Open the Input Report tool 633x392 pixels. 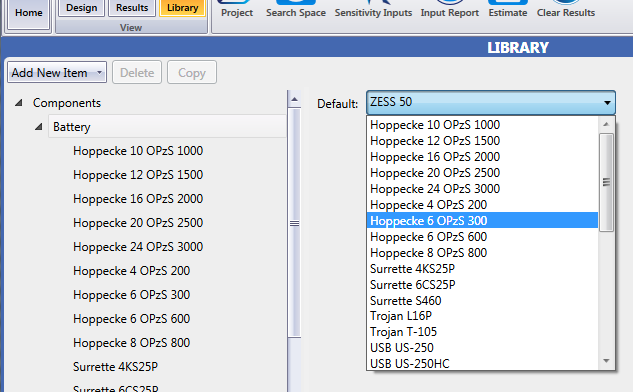coord(450,9)
